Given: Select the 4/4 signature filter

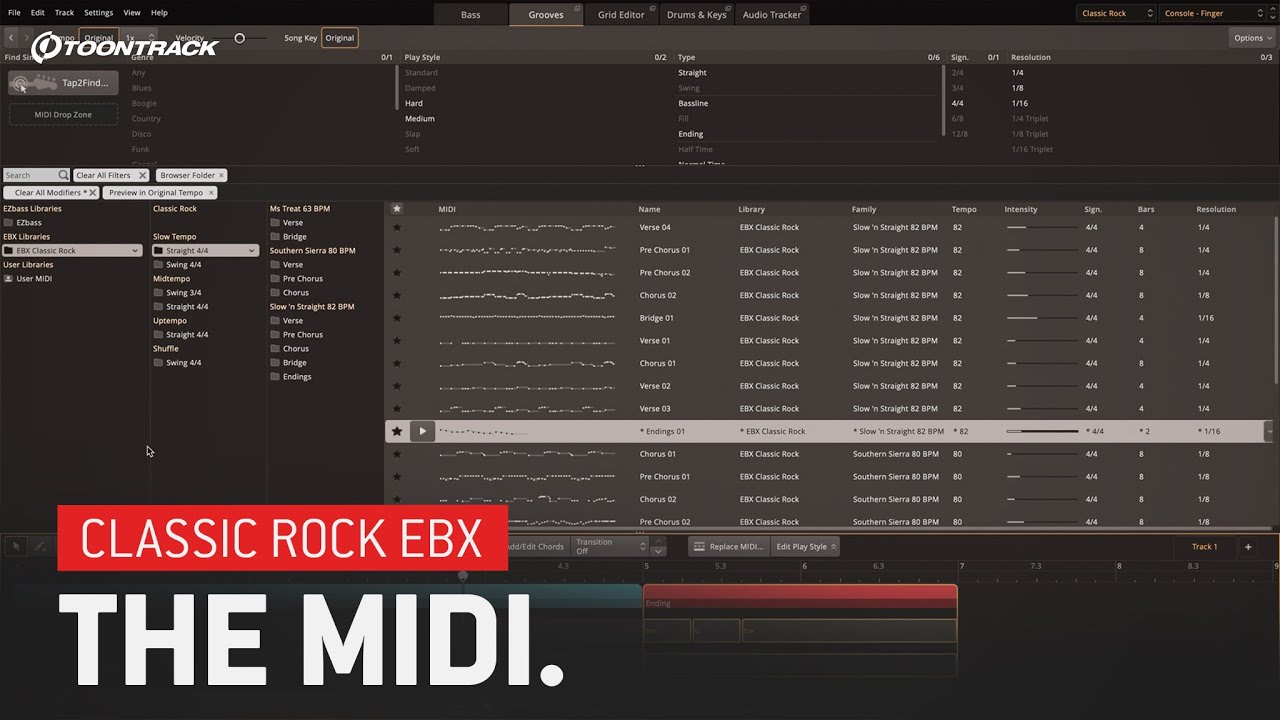Looking at the screenshot, I should click(958, 103).
